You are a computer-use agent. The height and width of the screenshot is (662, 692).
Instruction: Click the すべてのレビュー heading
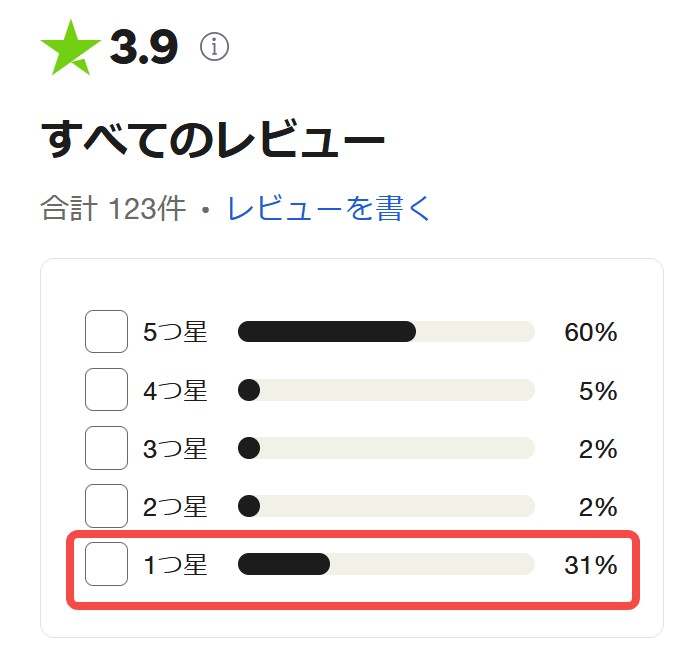tap(213, 139)
